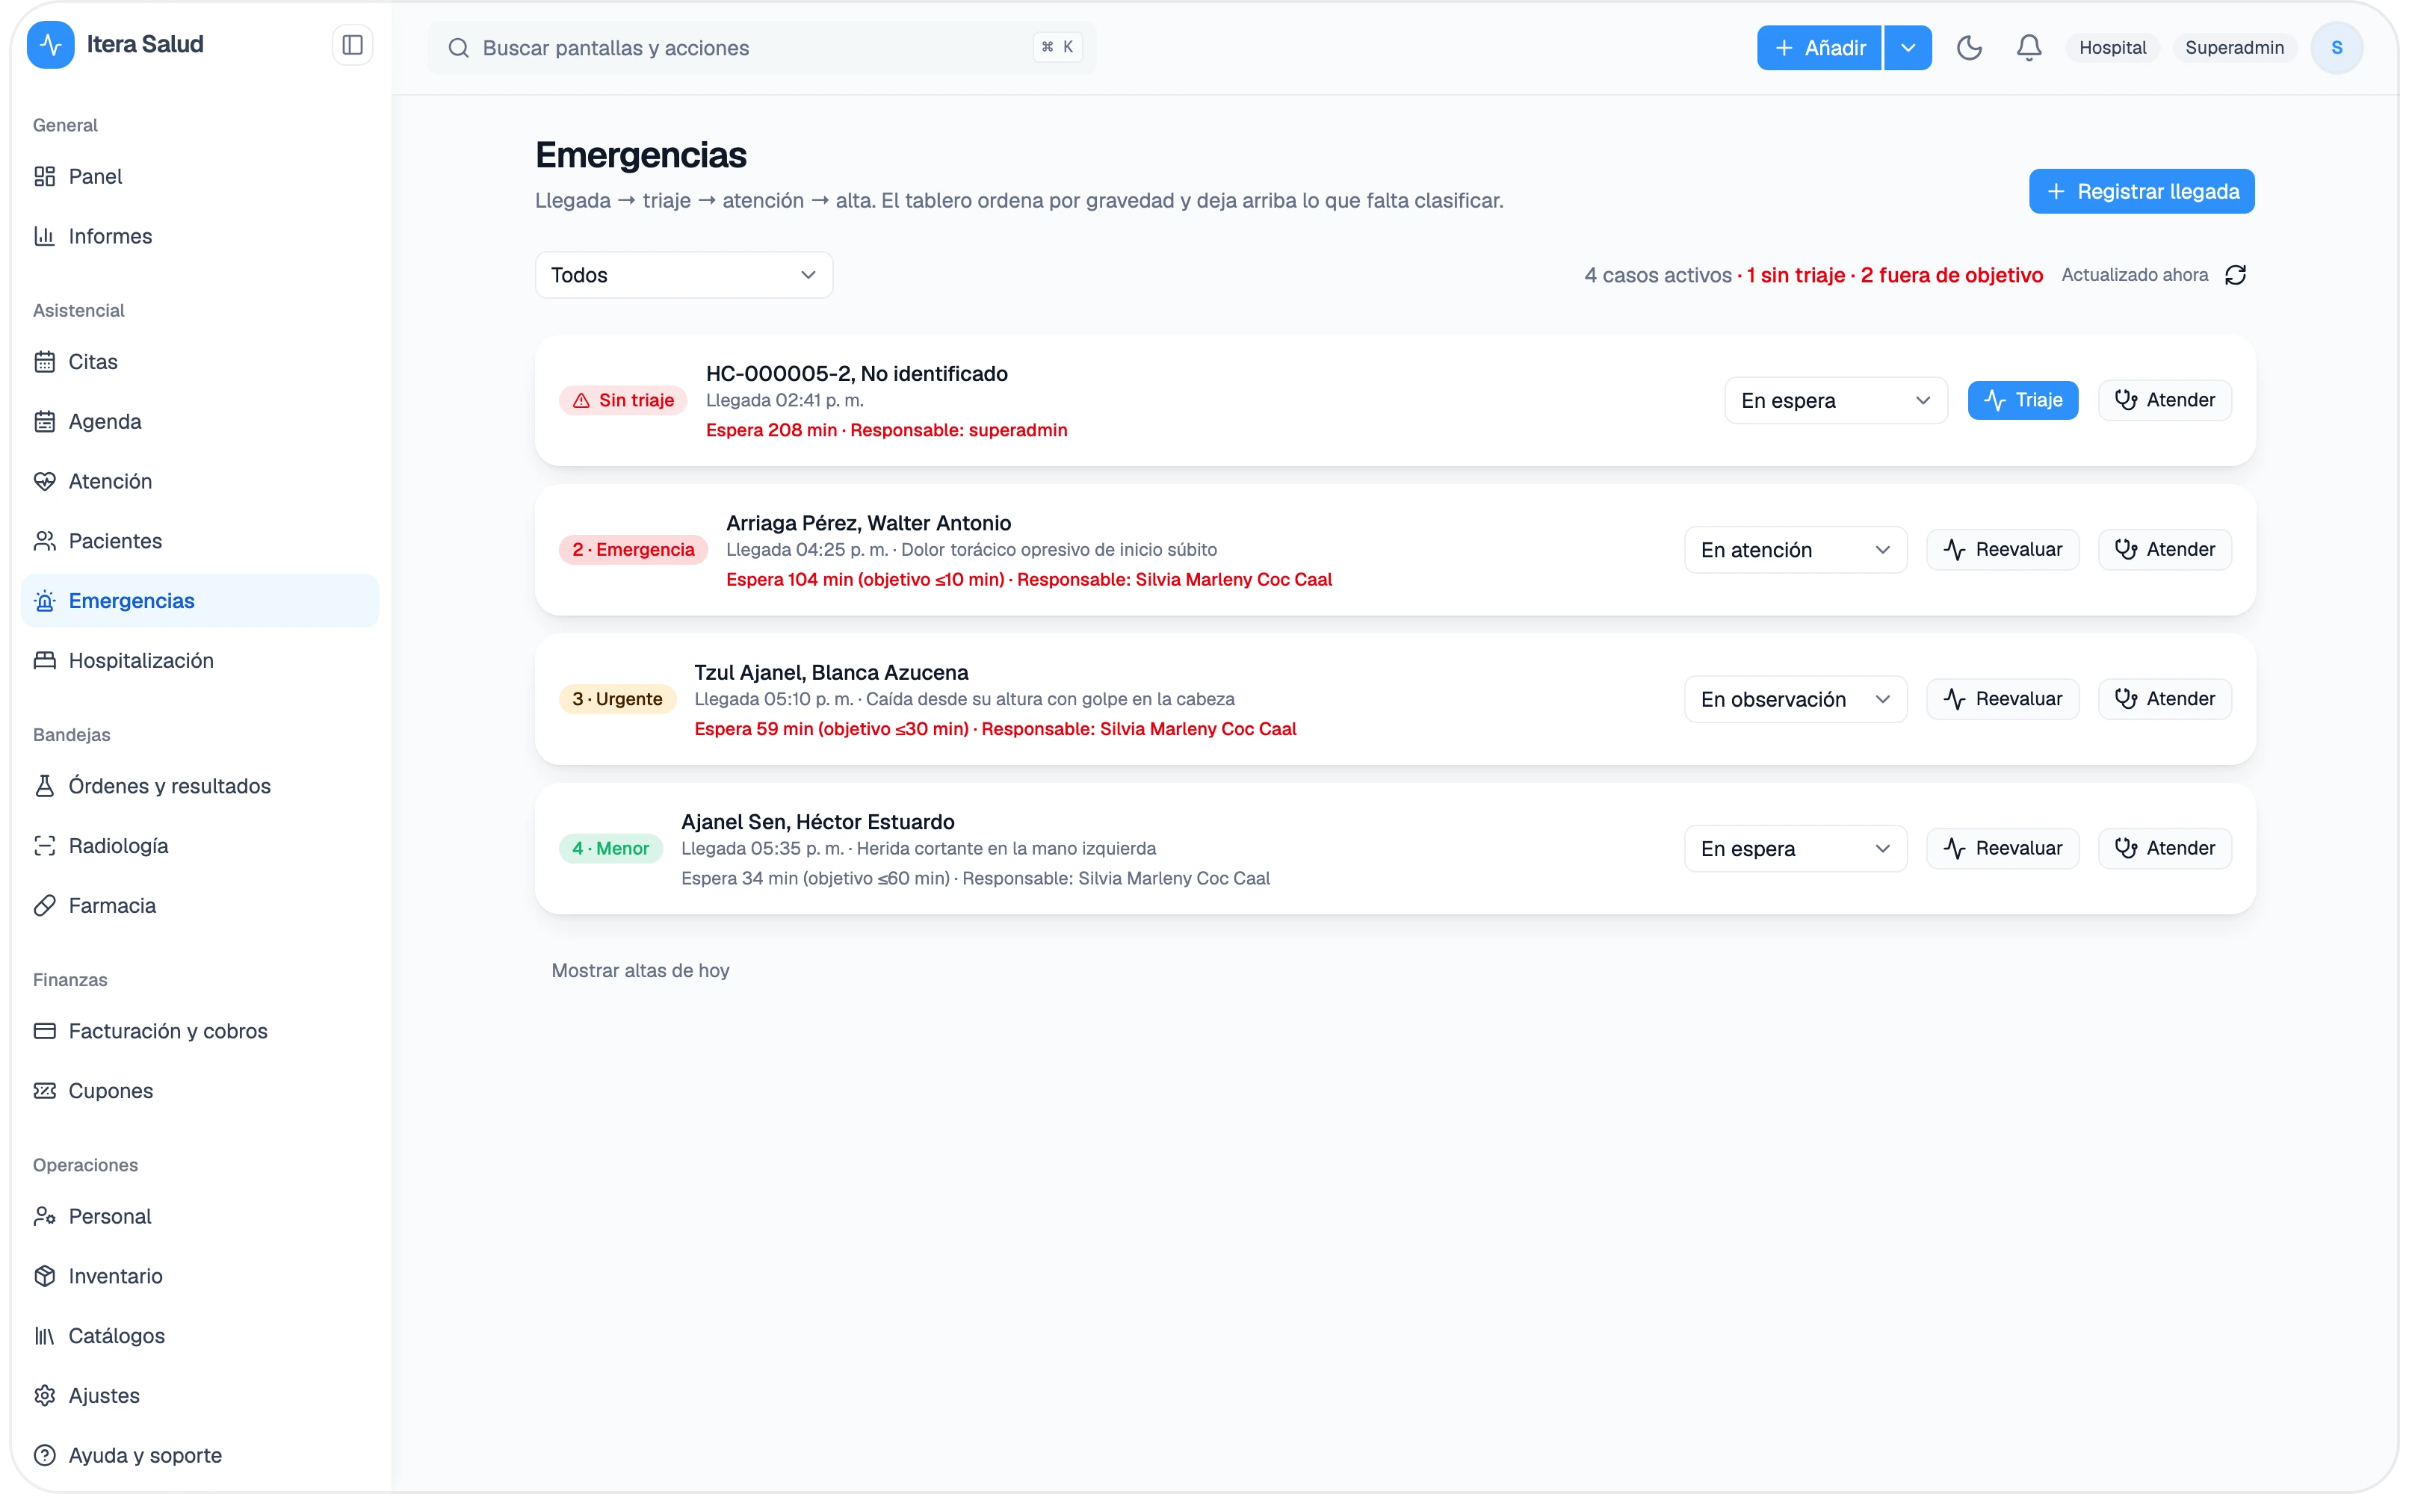Focus the Buscar pantallas y acciones field
This screenshot has height=1512, width=2409.
761,48
